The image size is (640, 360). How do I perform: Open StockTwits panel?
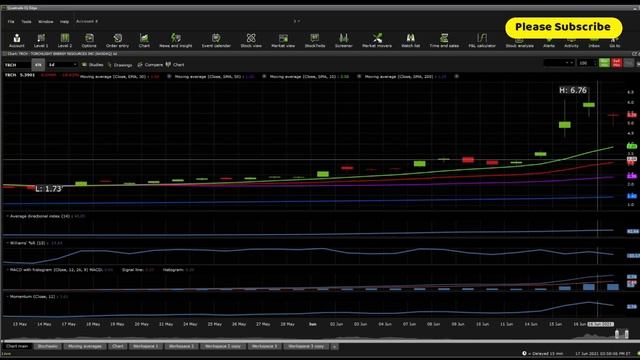tap(315, 40)
